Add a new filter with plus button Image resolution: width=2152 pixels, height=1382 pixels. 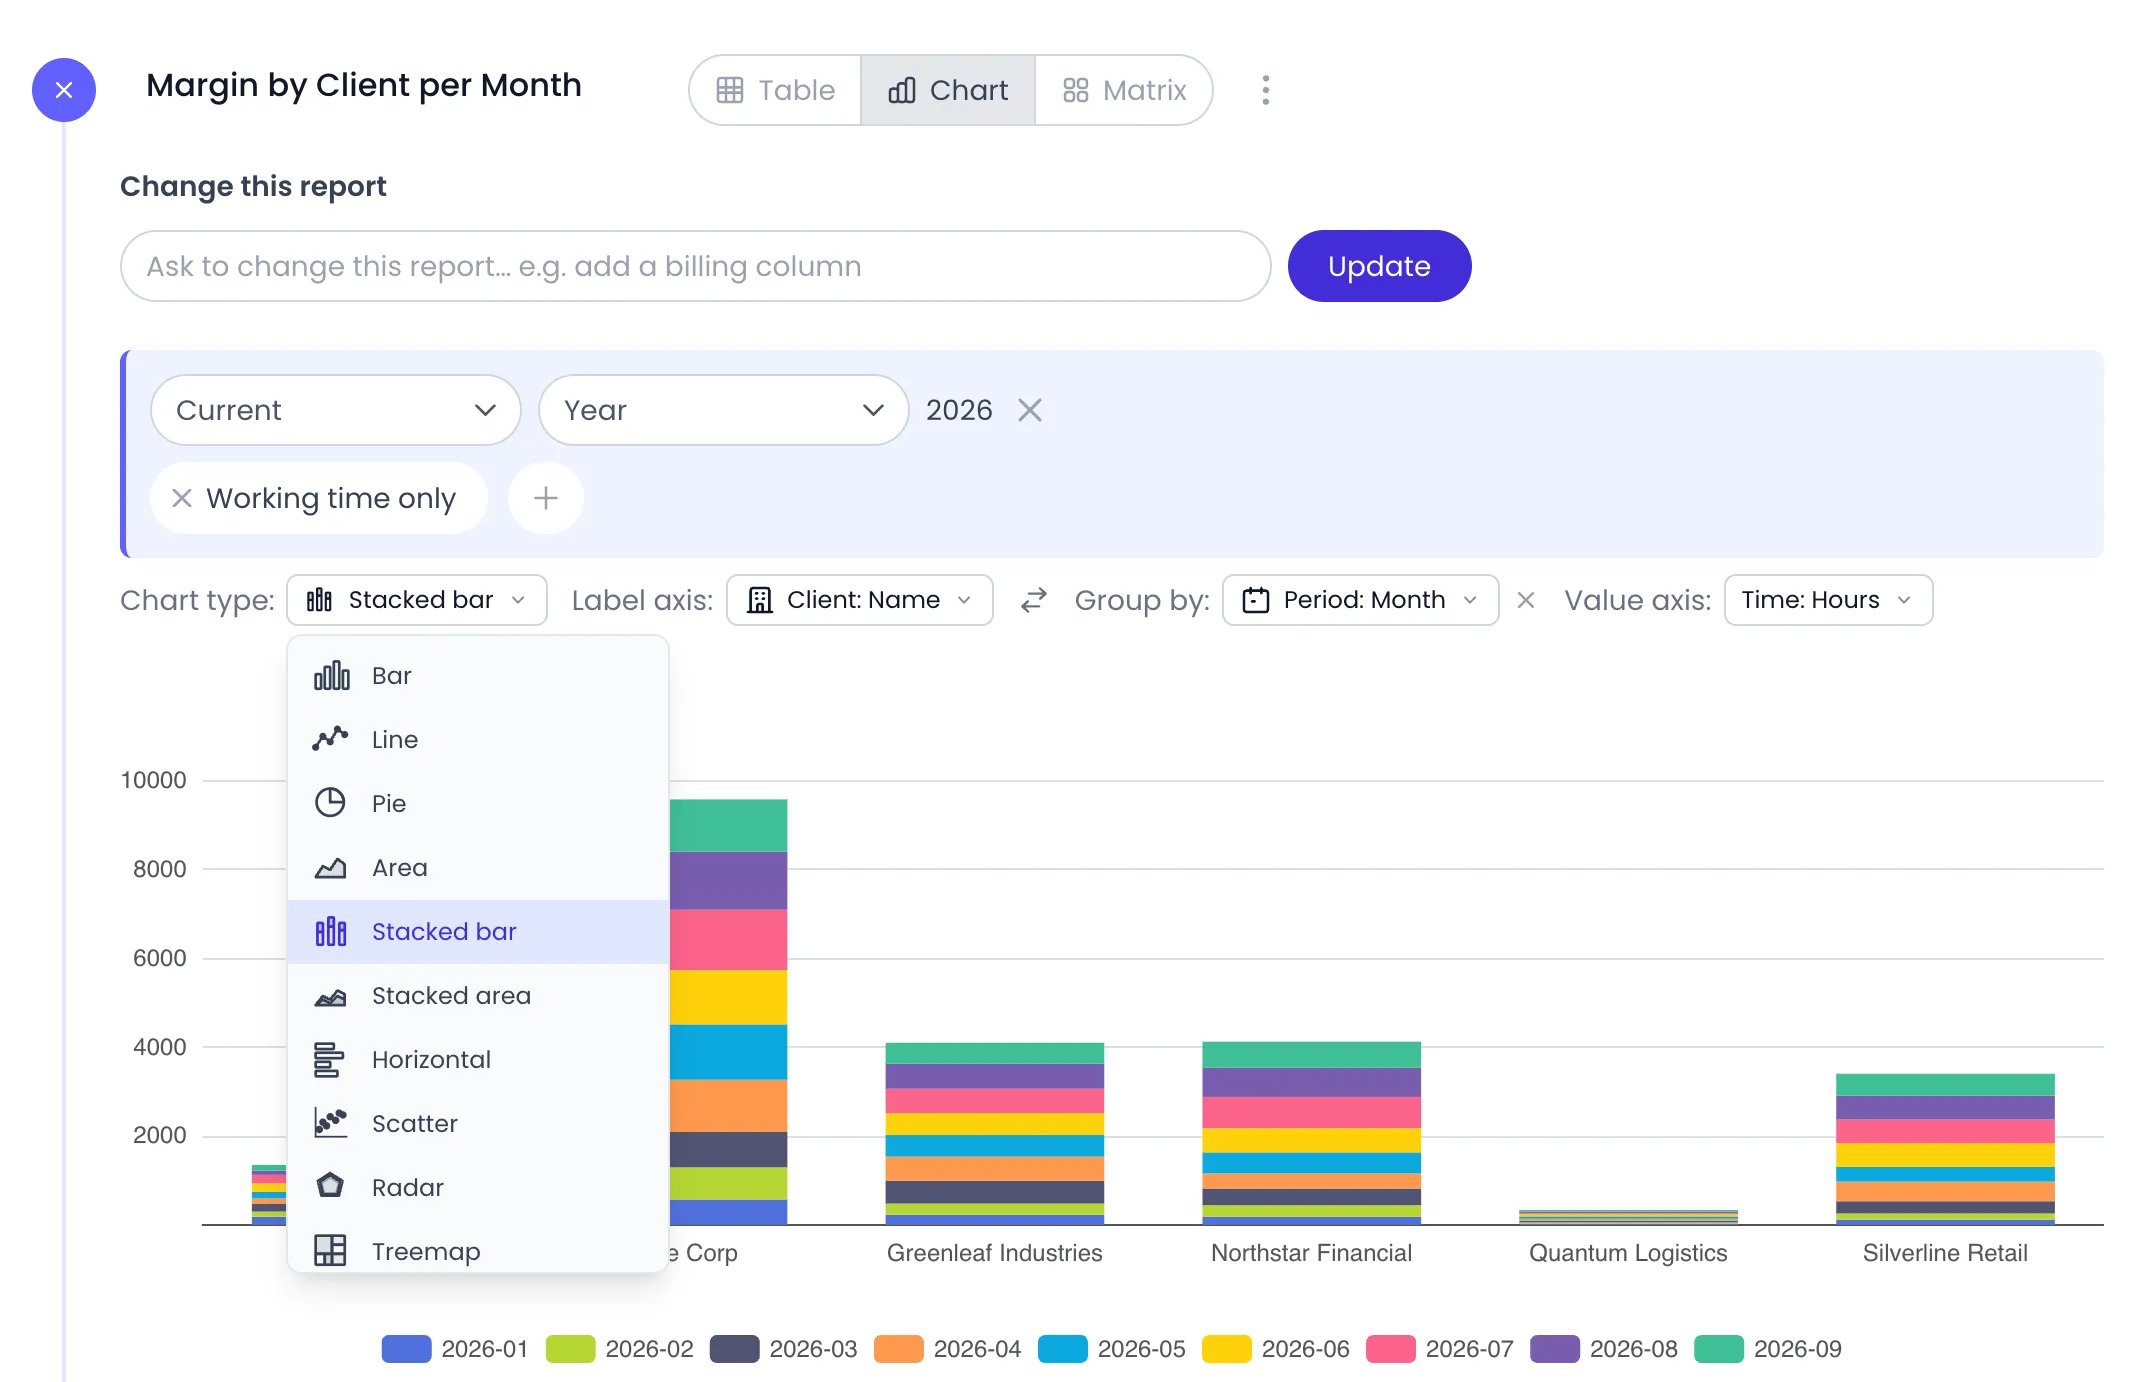point(546,498)
